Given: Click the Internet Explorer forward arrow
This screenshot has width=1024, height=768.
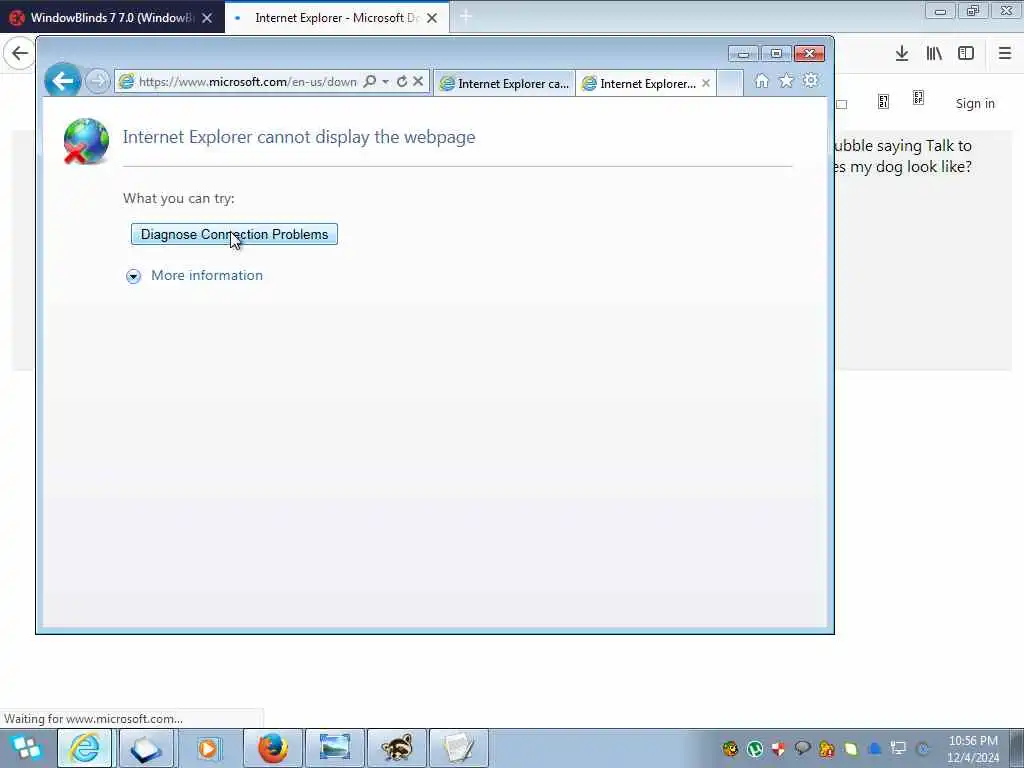Looking at the screenshot, I should coord(97,82).
